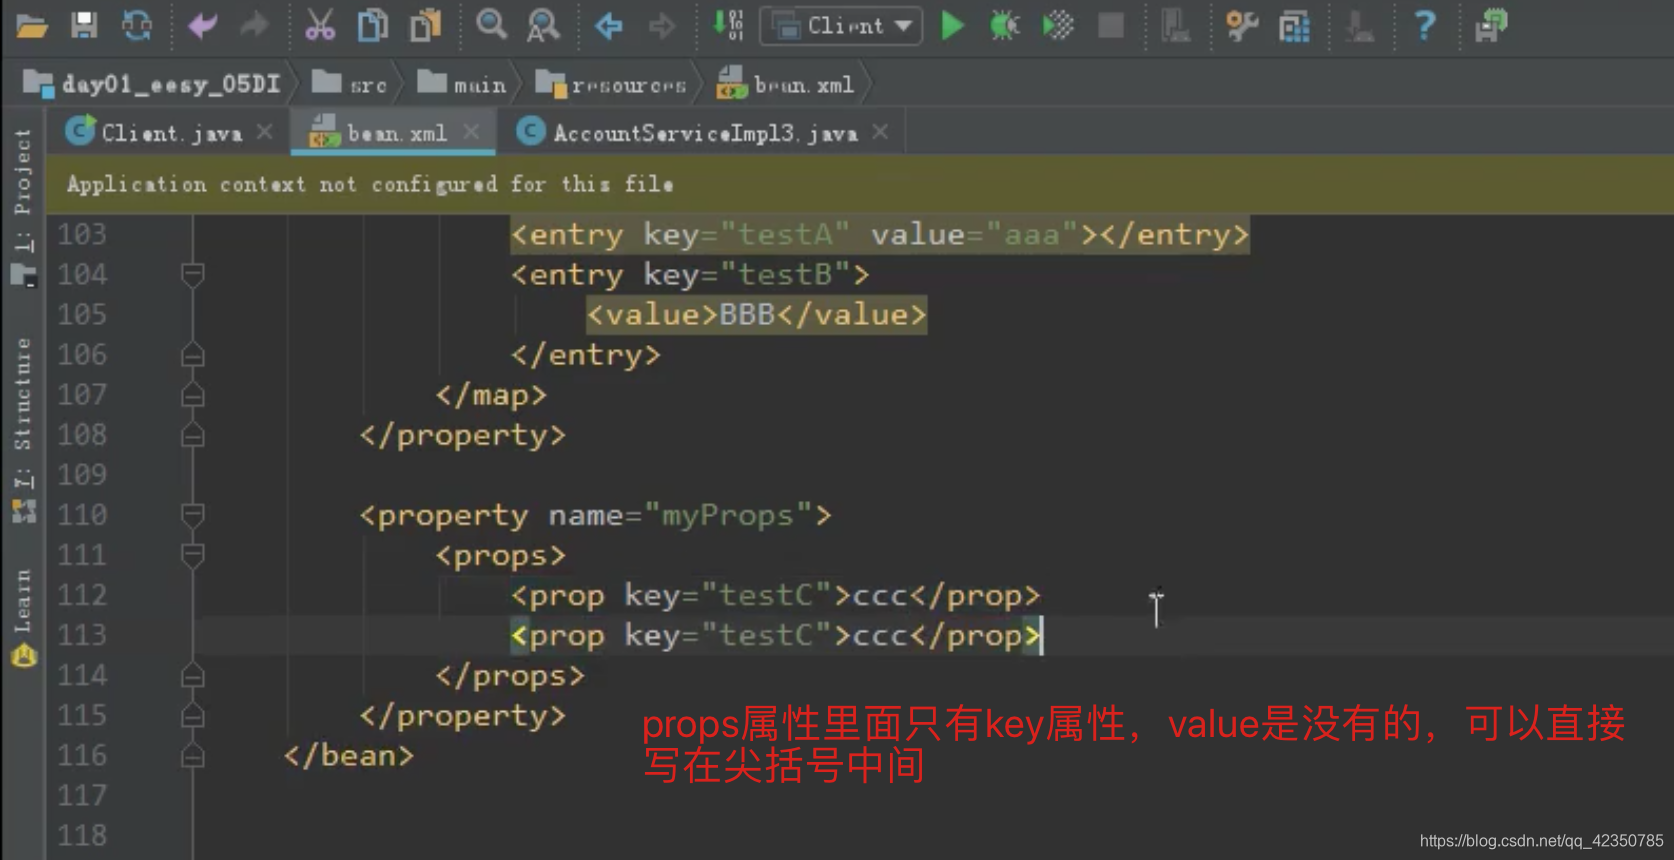Place cursor on the </map> closing tag
The width and height of the screenshot is (1674, 860).
(491, 395)
